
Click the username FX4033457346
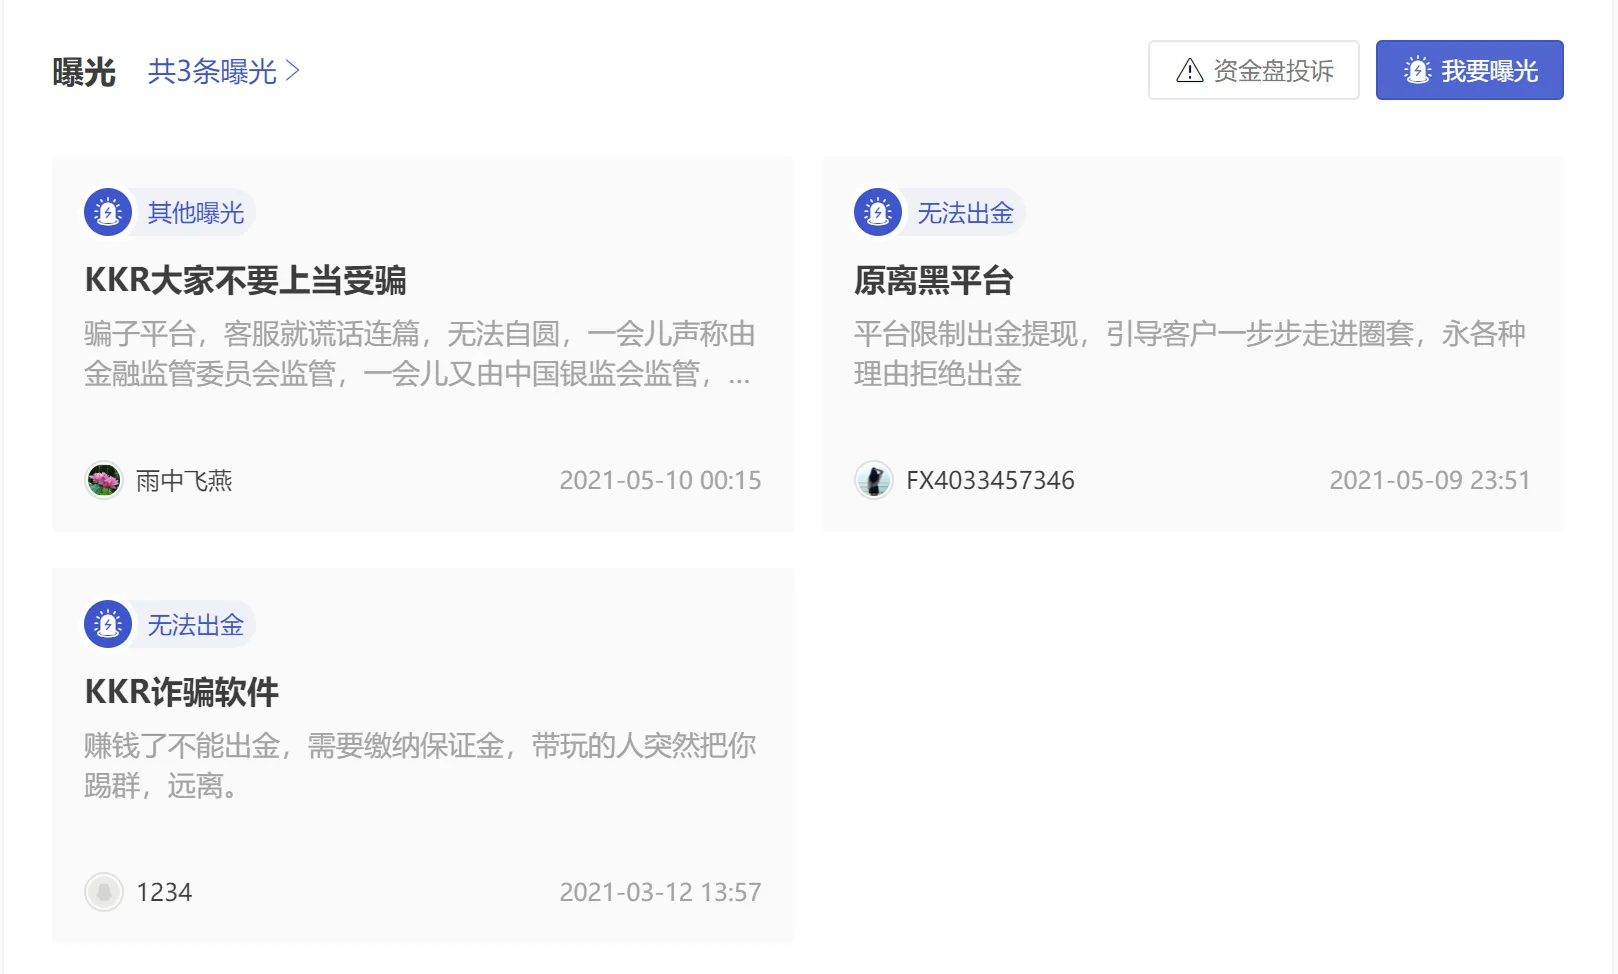tap(990, 480)
